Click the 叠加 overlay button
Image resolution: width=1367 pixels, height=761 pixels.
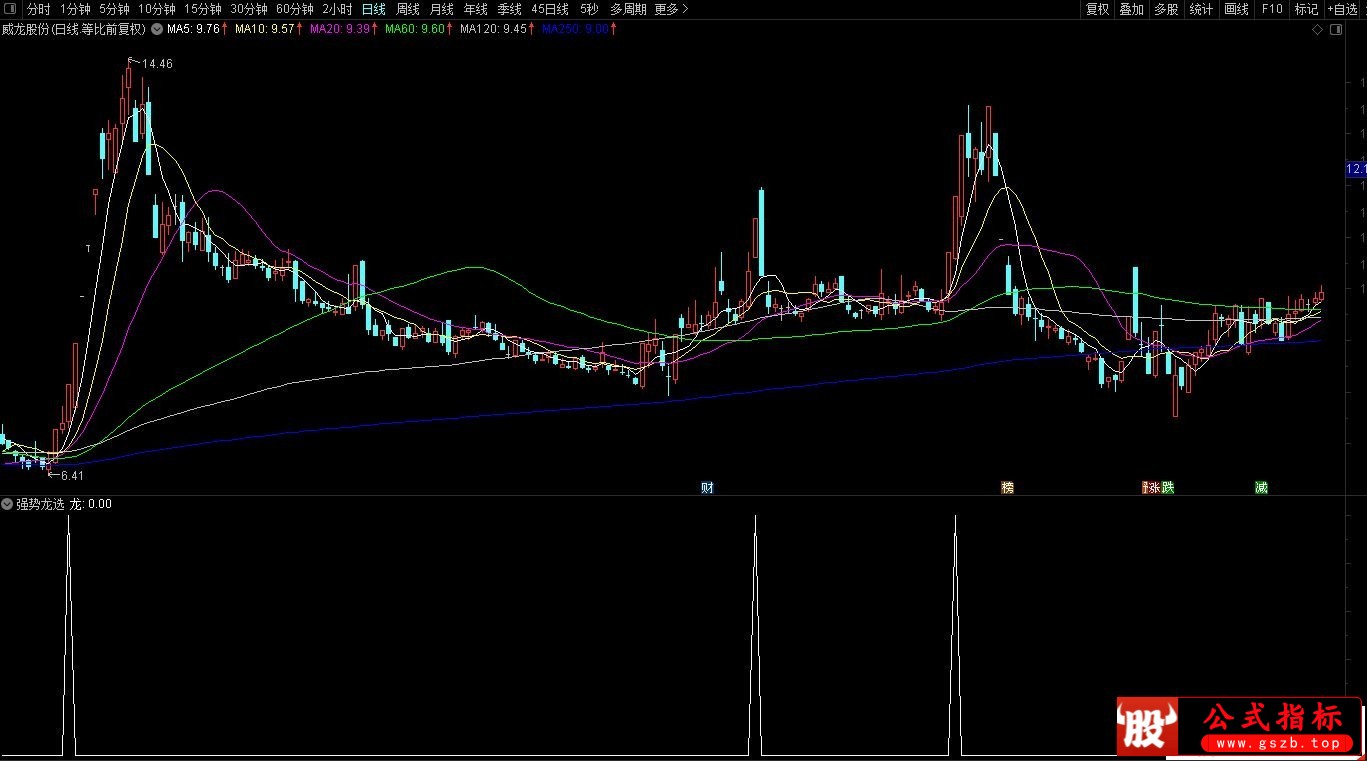(x=1131, y=9)
